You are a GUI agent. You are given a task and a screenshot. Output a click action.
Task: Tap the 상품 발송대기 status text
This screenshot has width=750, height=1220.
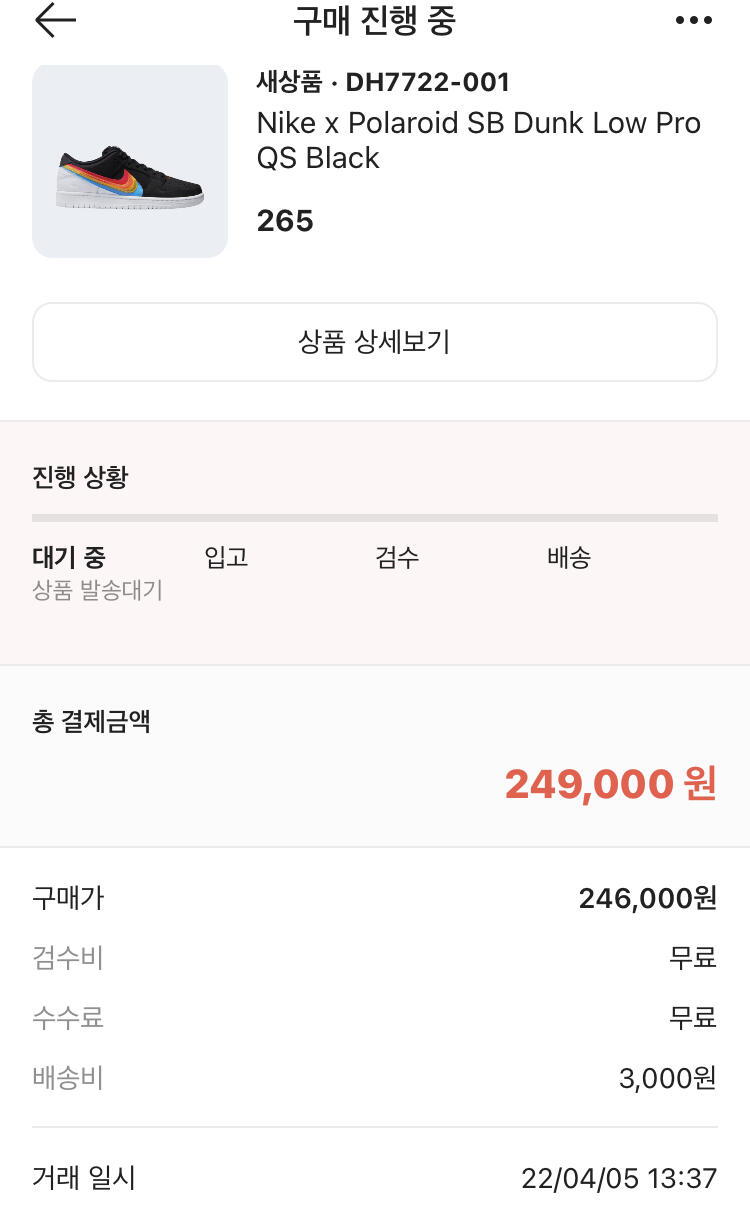pos(98,590)
